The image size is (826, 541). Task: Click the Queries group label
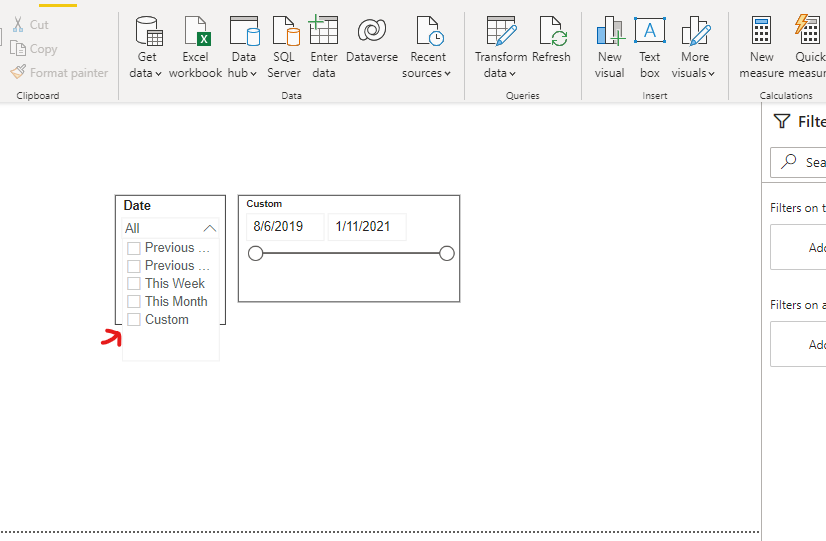pyautogui.click(x=523, y=95)
